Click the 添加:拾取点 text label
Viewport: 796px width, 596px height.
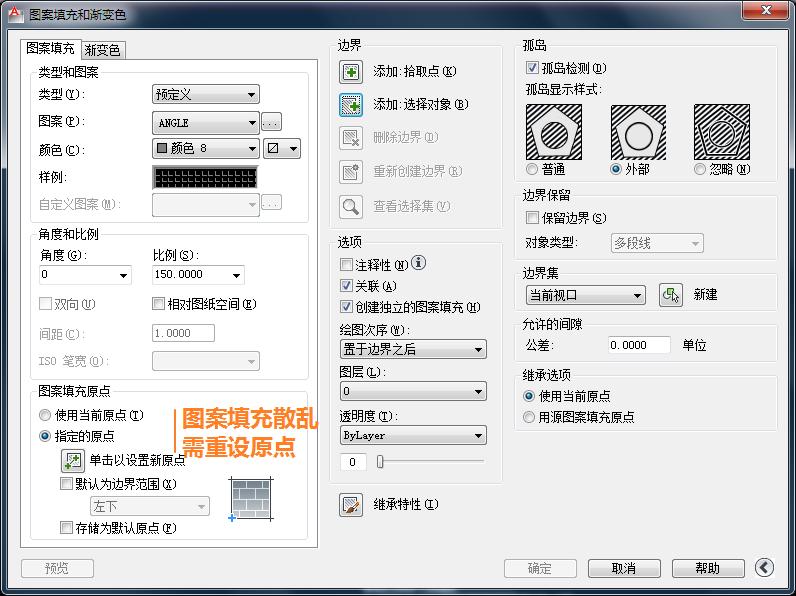tap(415, 71)
